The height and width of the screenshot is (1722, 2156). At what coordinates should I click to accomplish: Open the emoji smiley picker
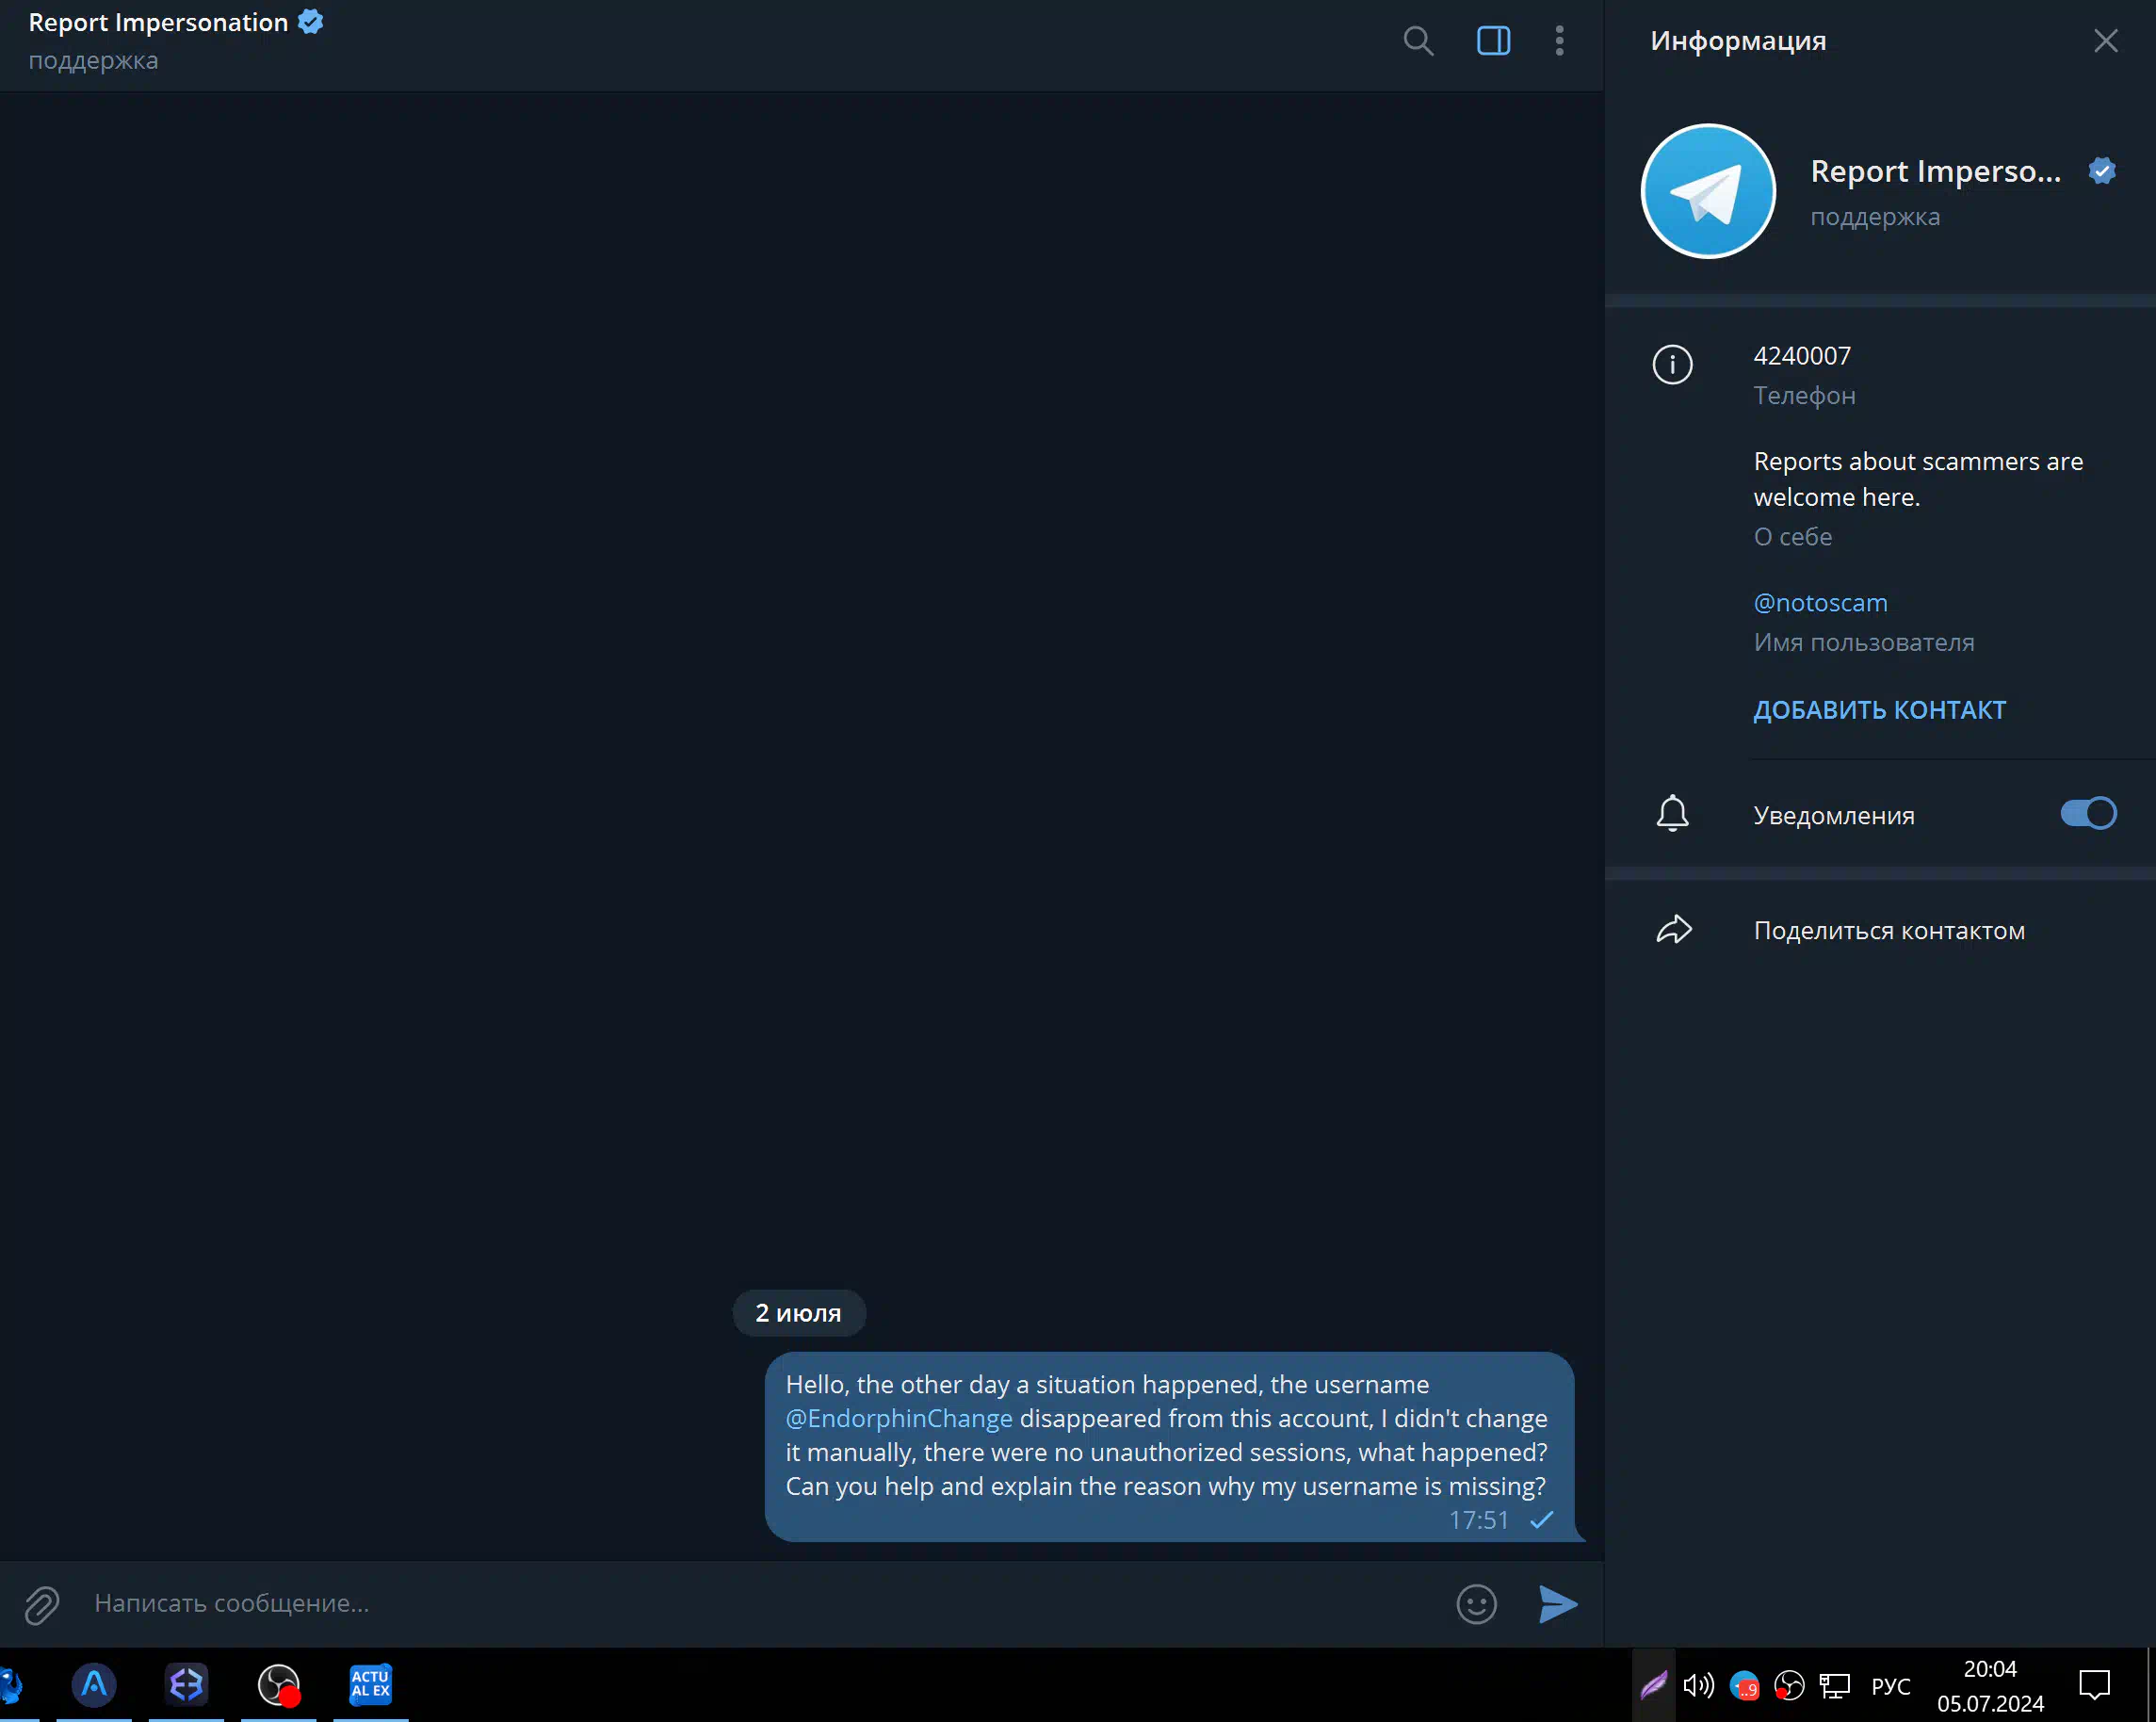(1476, 1604)
